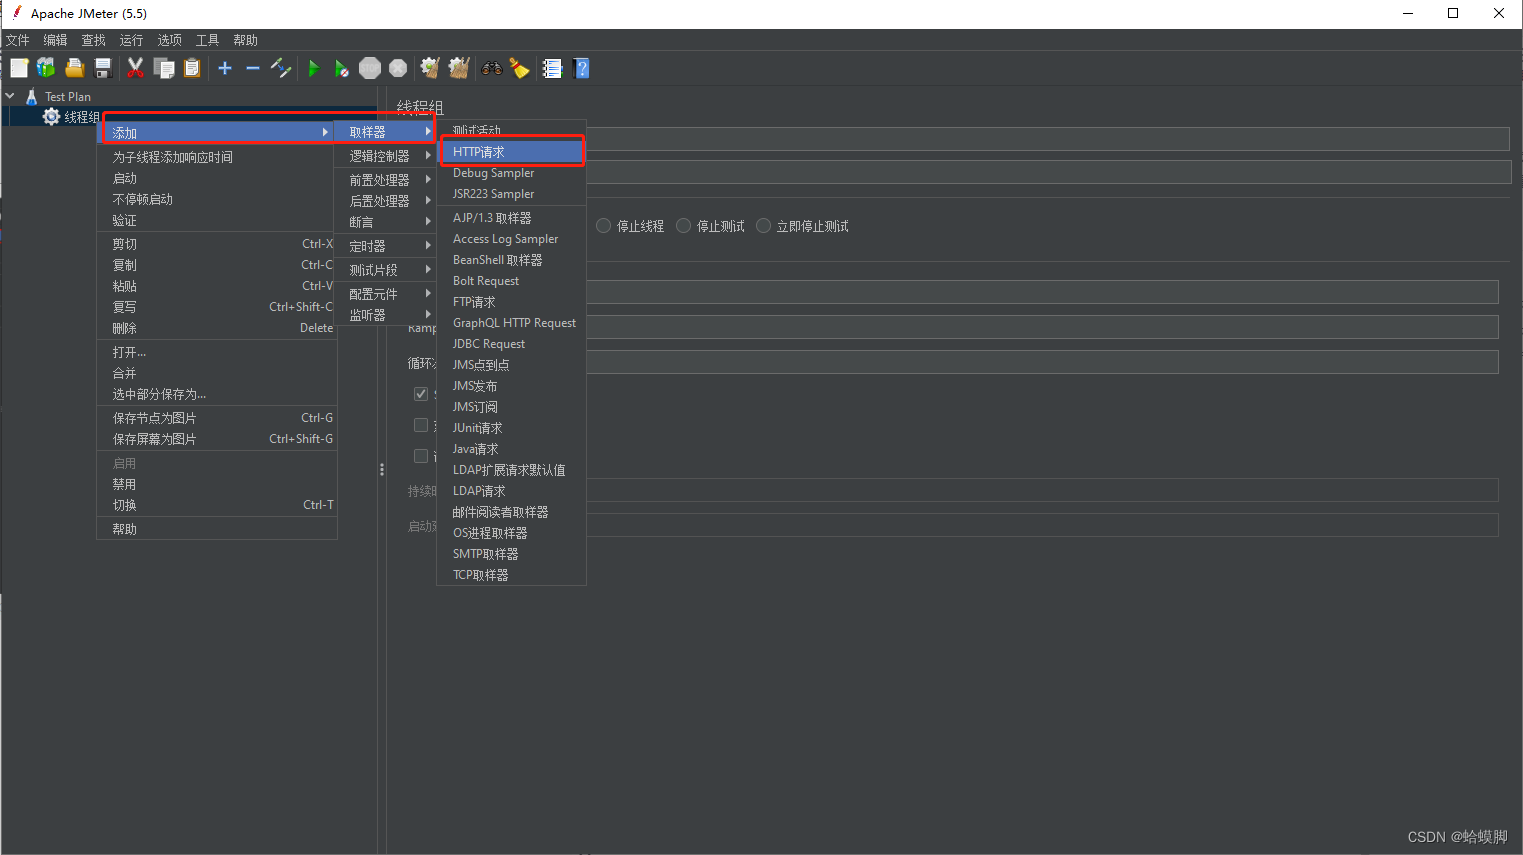Image resolution: width=1523 pixels, height=855 pixels.
Task: Expand the 前置处理器 submenu arrow
Action: coord(428,179)
